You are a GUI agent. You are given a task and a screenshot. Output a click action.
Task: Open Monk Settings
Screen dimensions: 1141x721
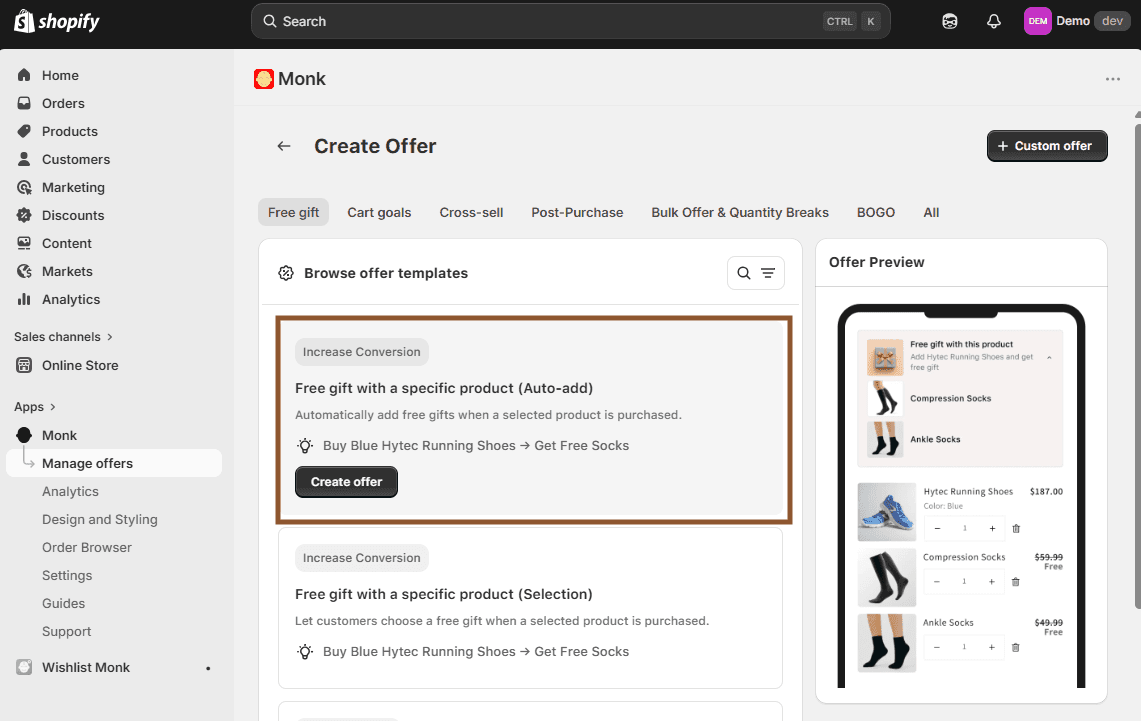tap(67, 575)
